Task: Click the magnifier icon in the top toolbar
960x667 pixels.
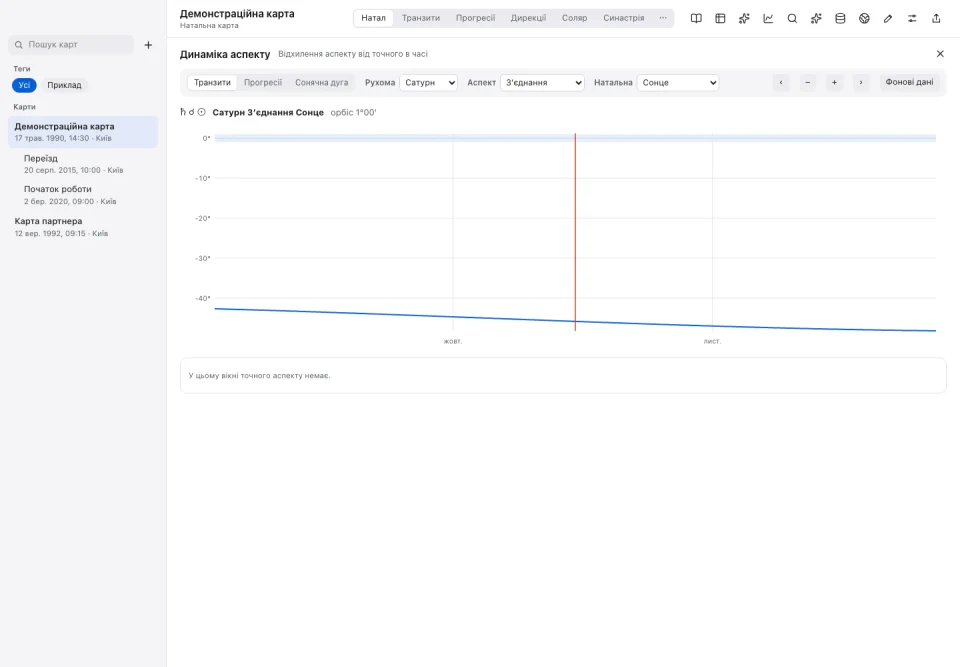Action: [x=792, y=18]
